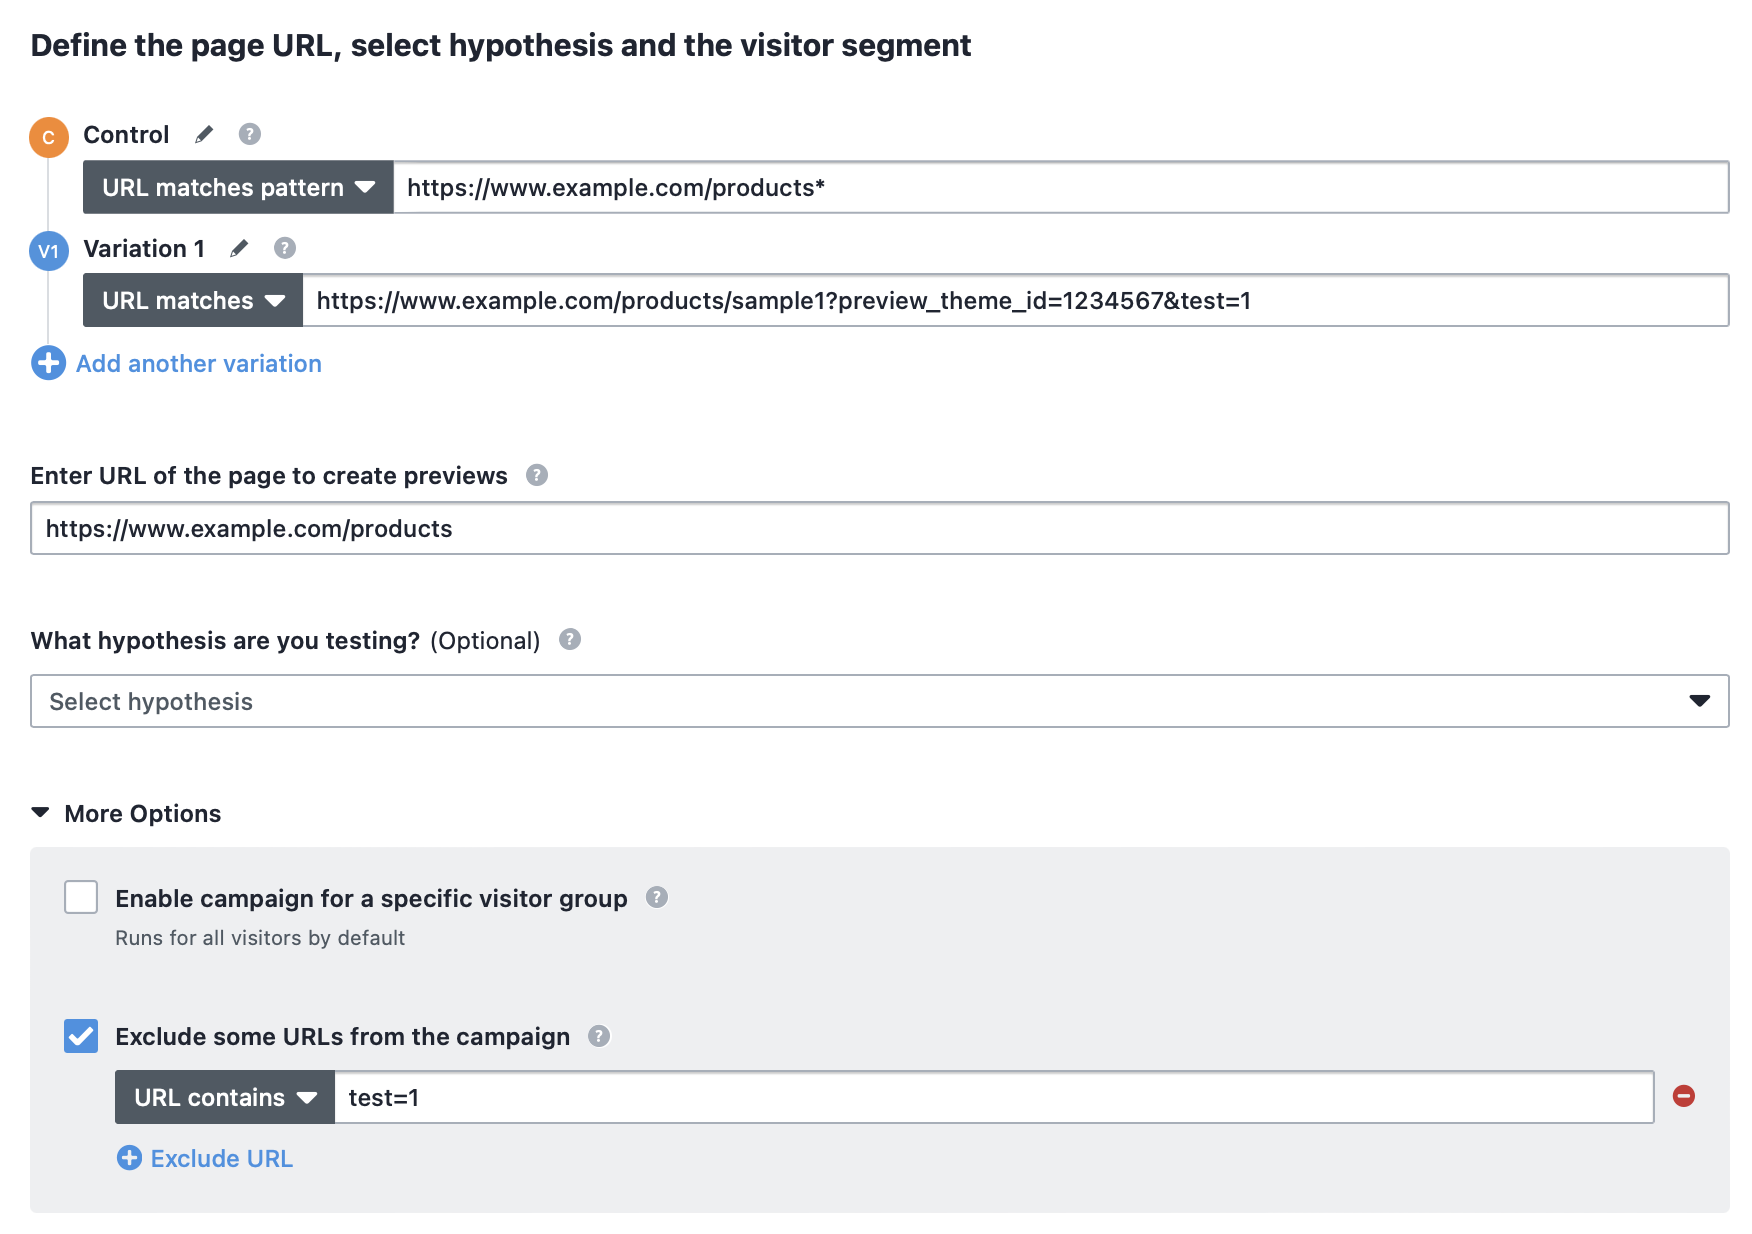Screen dimensions: 1752x1234
Task: Uncheck Exclude some URLs from the campaign
Action: tap(81, 1036)
